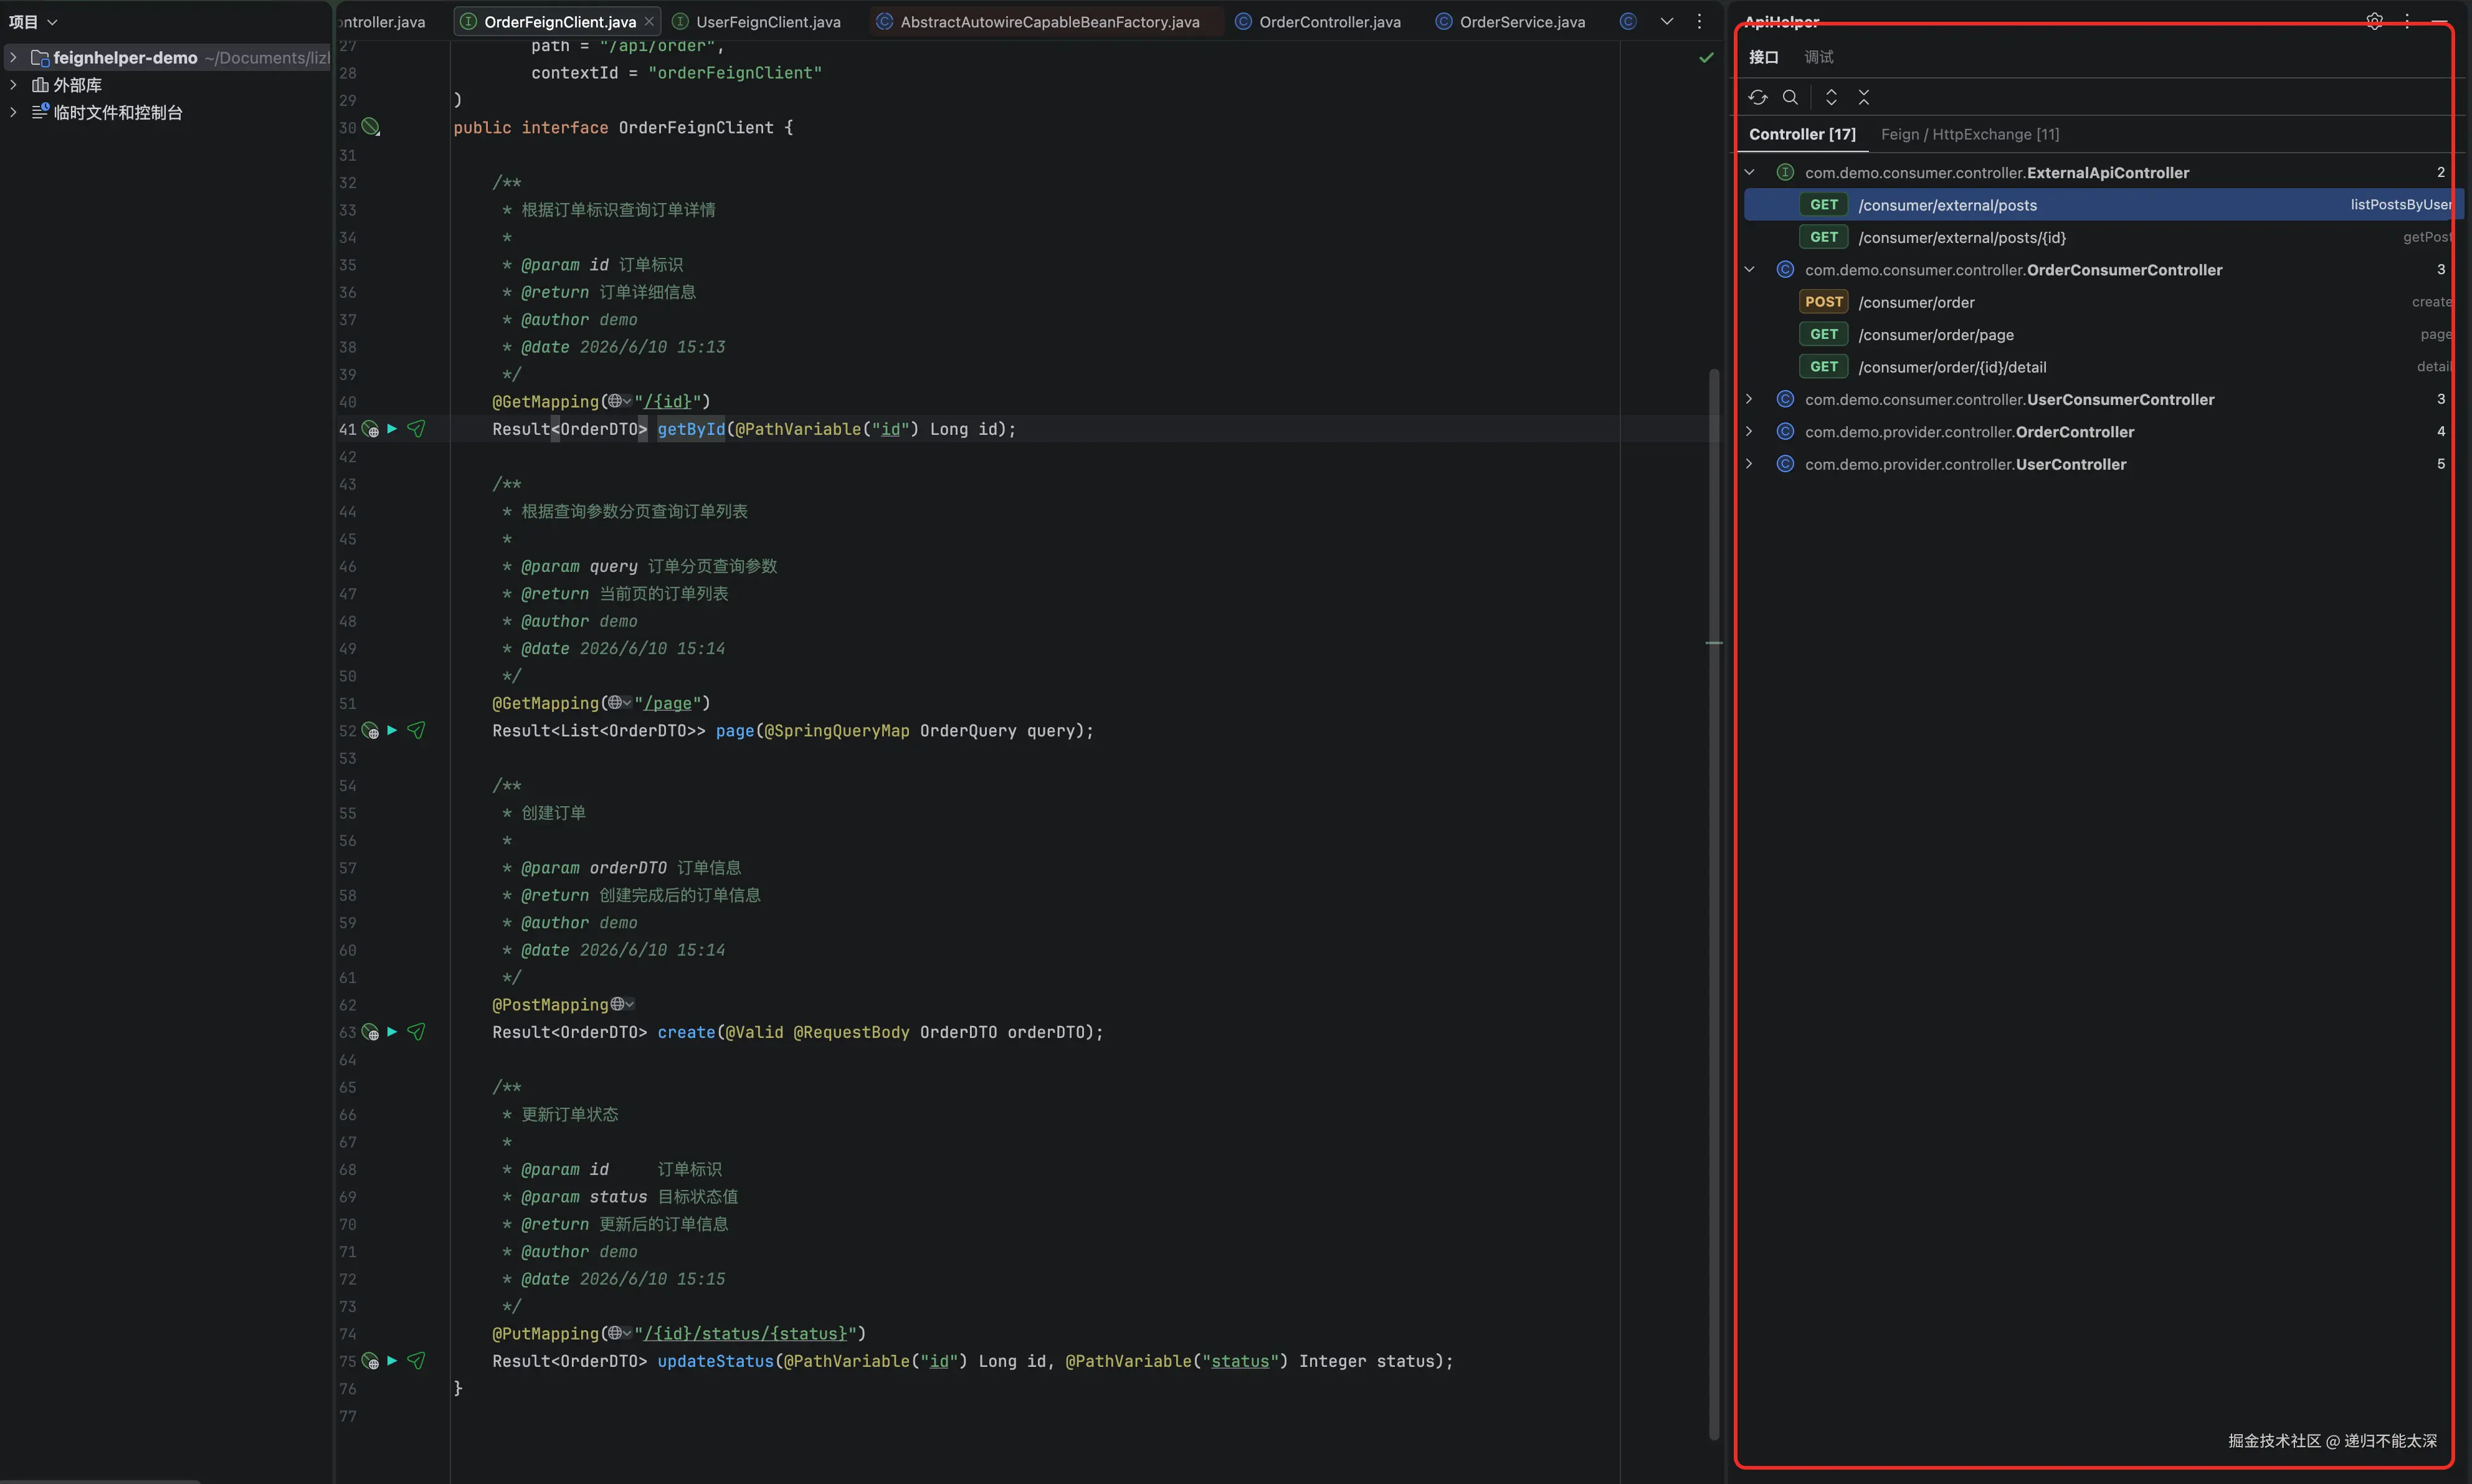This screenshot has height=1484, width=2472.
Task: Select the 接口 tab in ApiHelper
Action: pos(1763,57)
